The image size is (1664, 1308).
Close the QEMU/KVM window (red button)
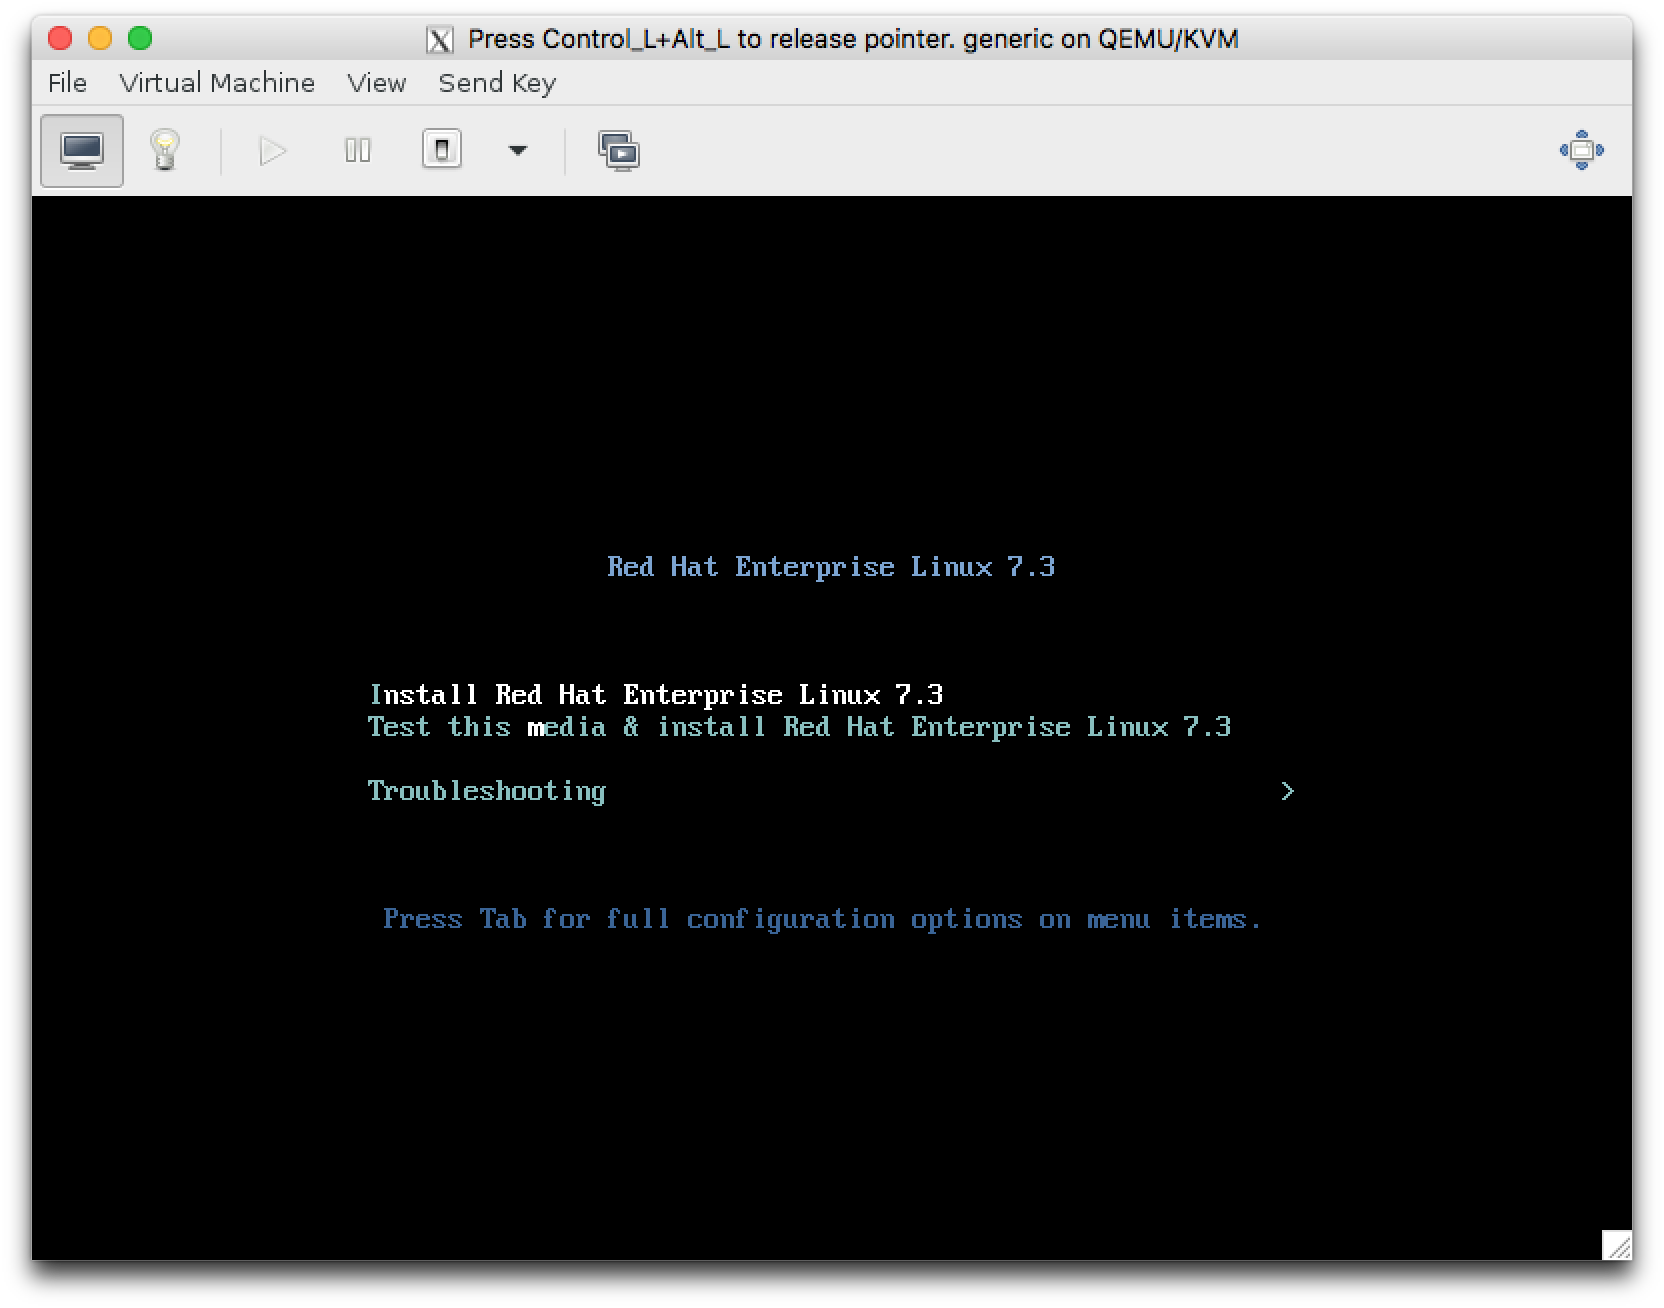coord(60,38)
